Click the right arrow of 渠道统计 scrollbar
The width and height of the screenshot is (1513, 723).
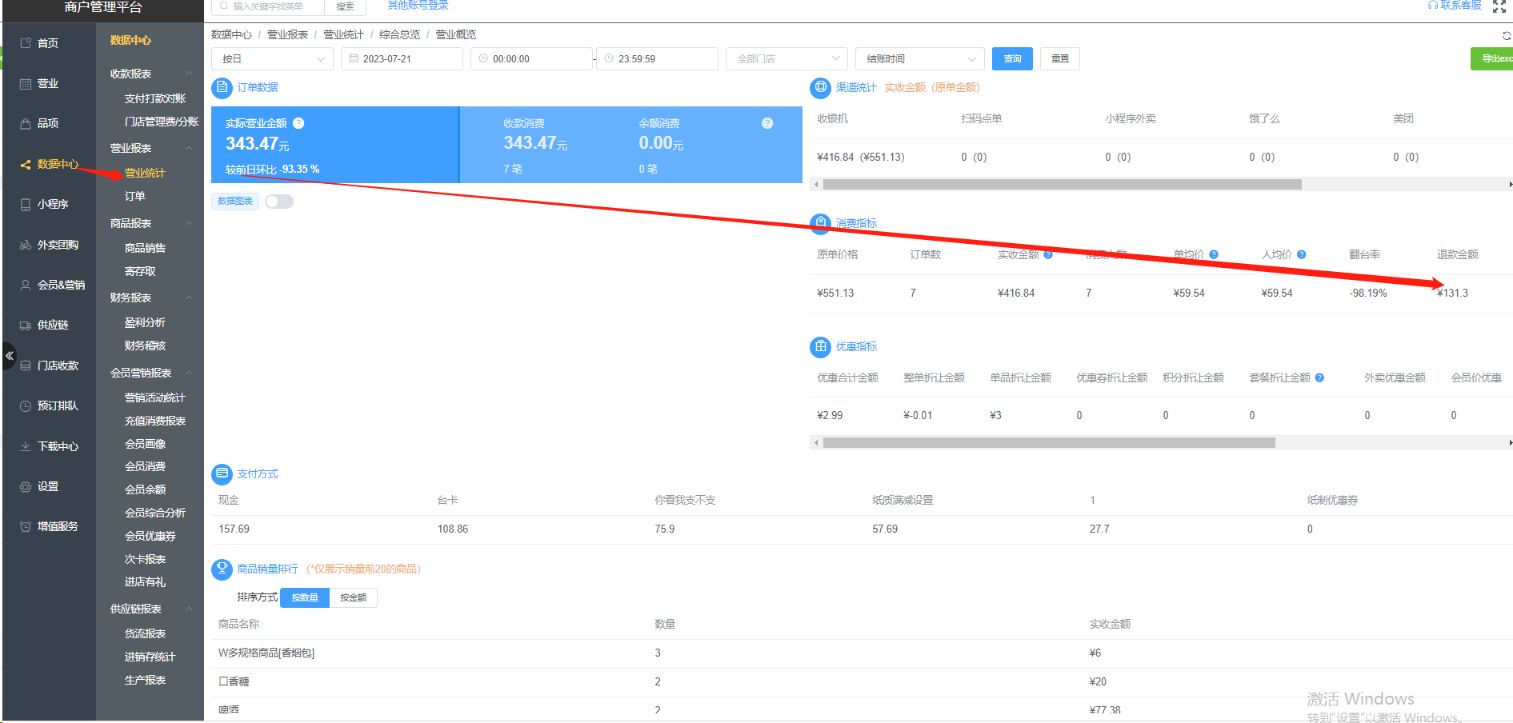(x=1509, y=184)
